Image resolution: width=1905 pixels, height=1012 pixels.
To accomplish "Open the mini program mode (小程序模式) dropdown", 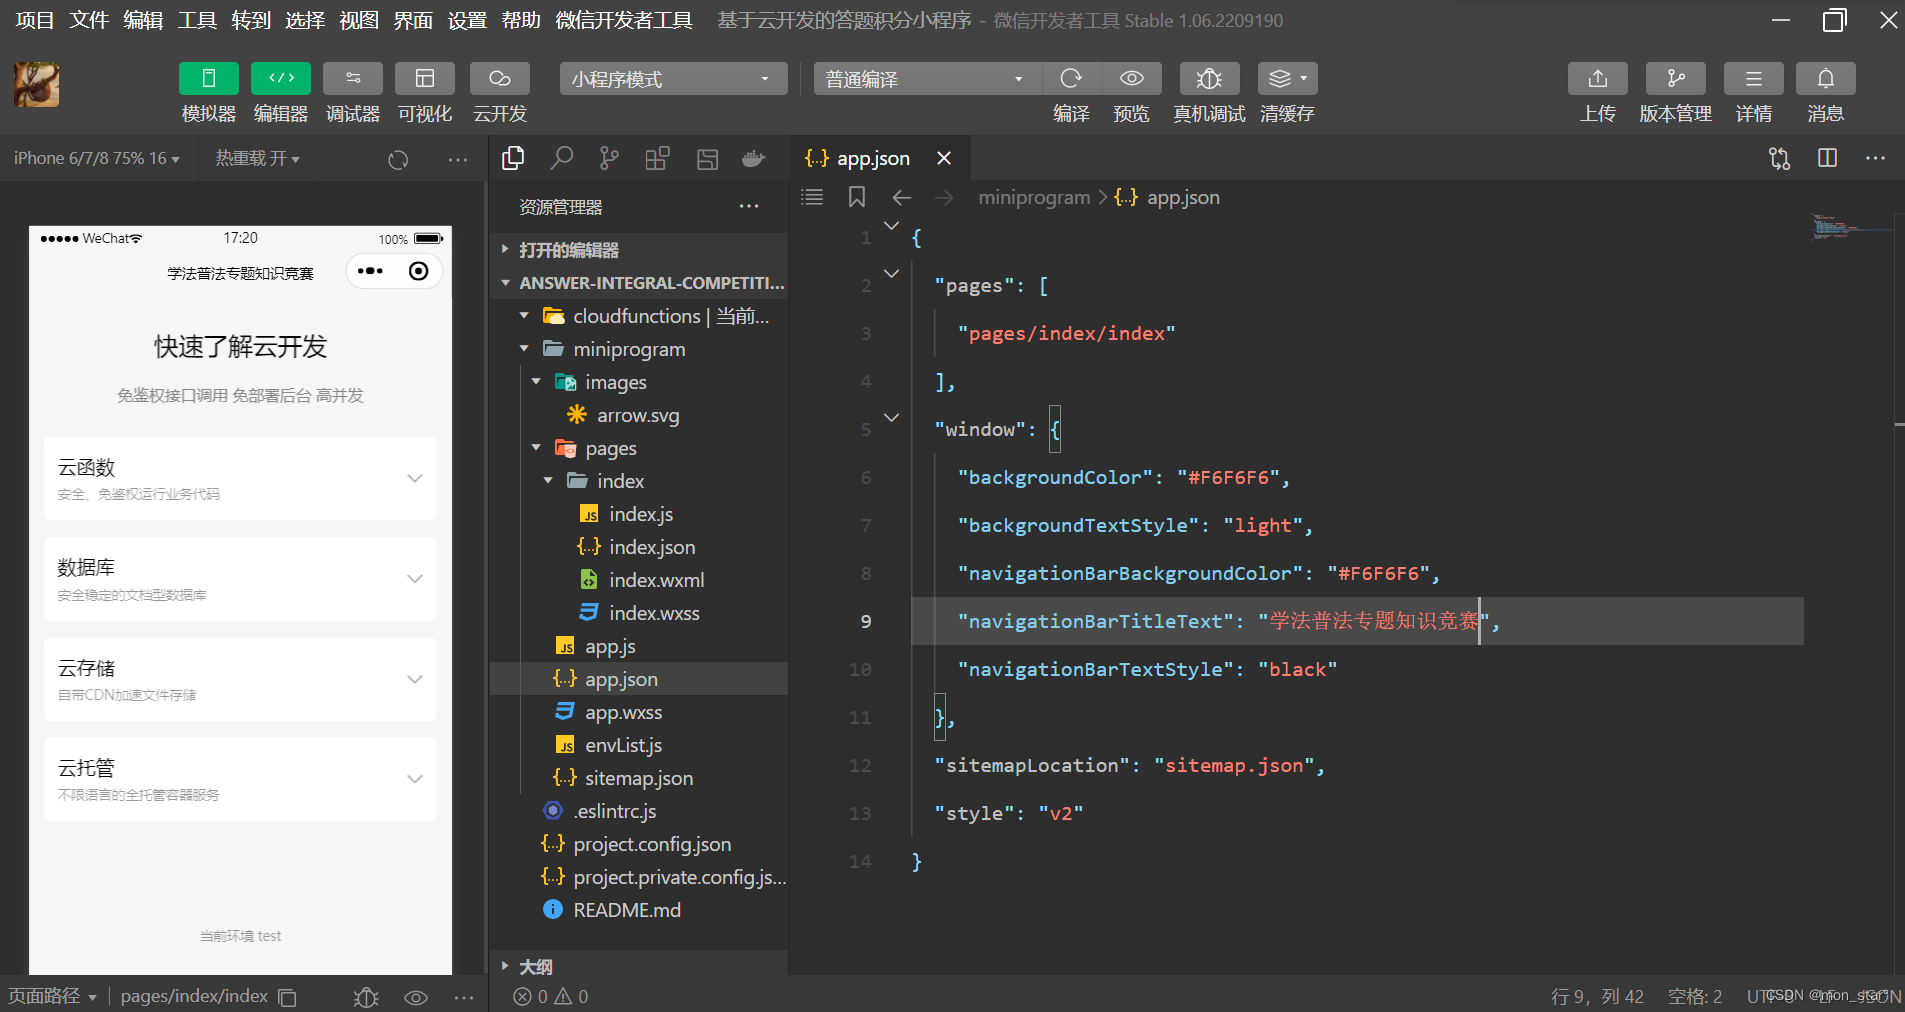I will 673,79.
